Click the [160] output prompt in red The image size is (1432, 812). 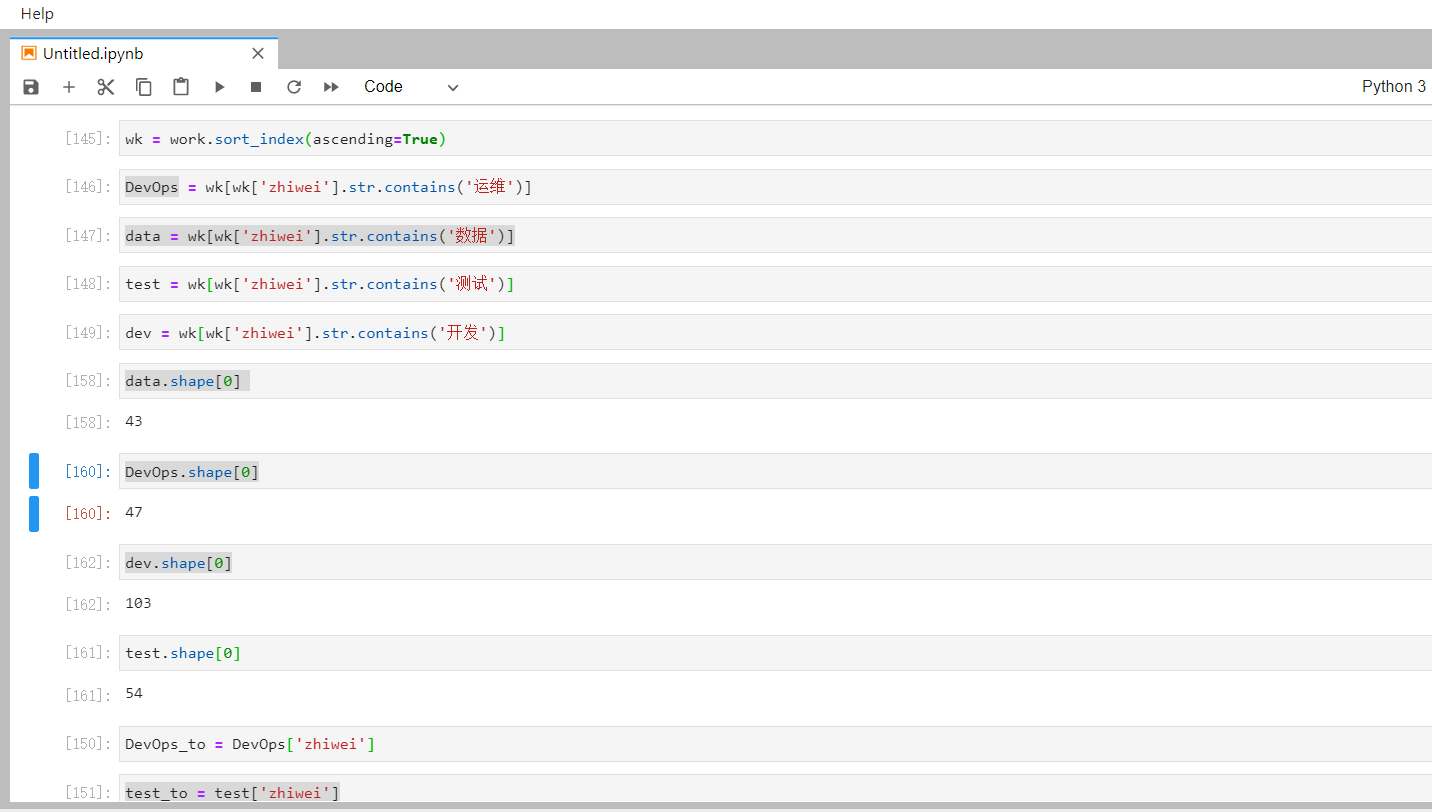tap(88, 514)
